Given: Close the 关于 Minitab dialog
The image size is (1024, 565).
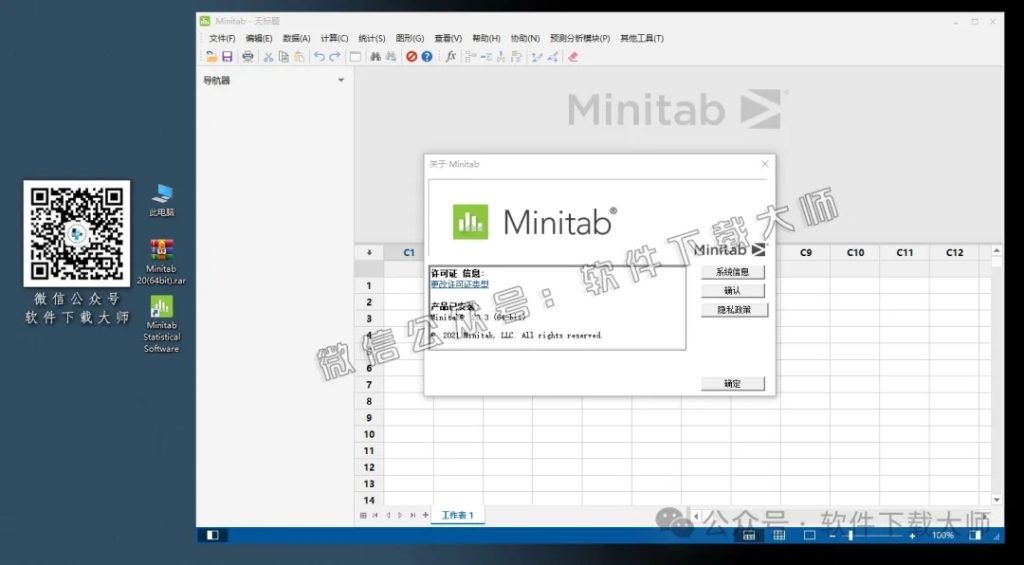Looking at the screenshot, I should click(x=765, y=164).
